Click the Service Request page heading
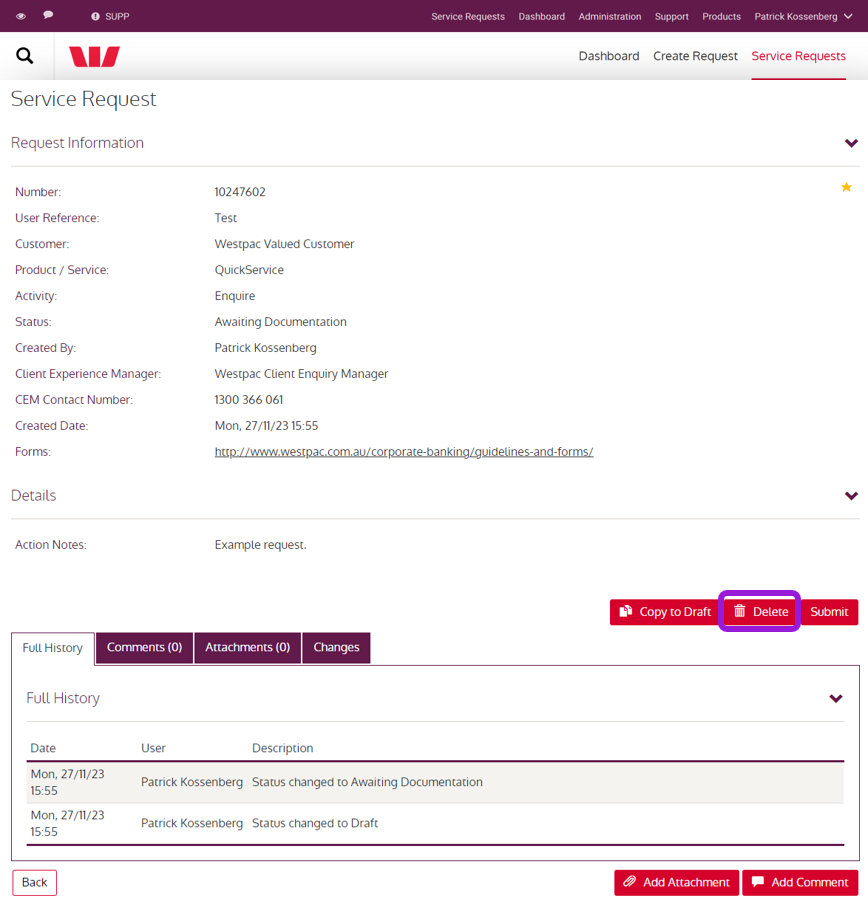 tap(84, 99)
